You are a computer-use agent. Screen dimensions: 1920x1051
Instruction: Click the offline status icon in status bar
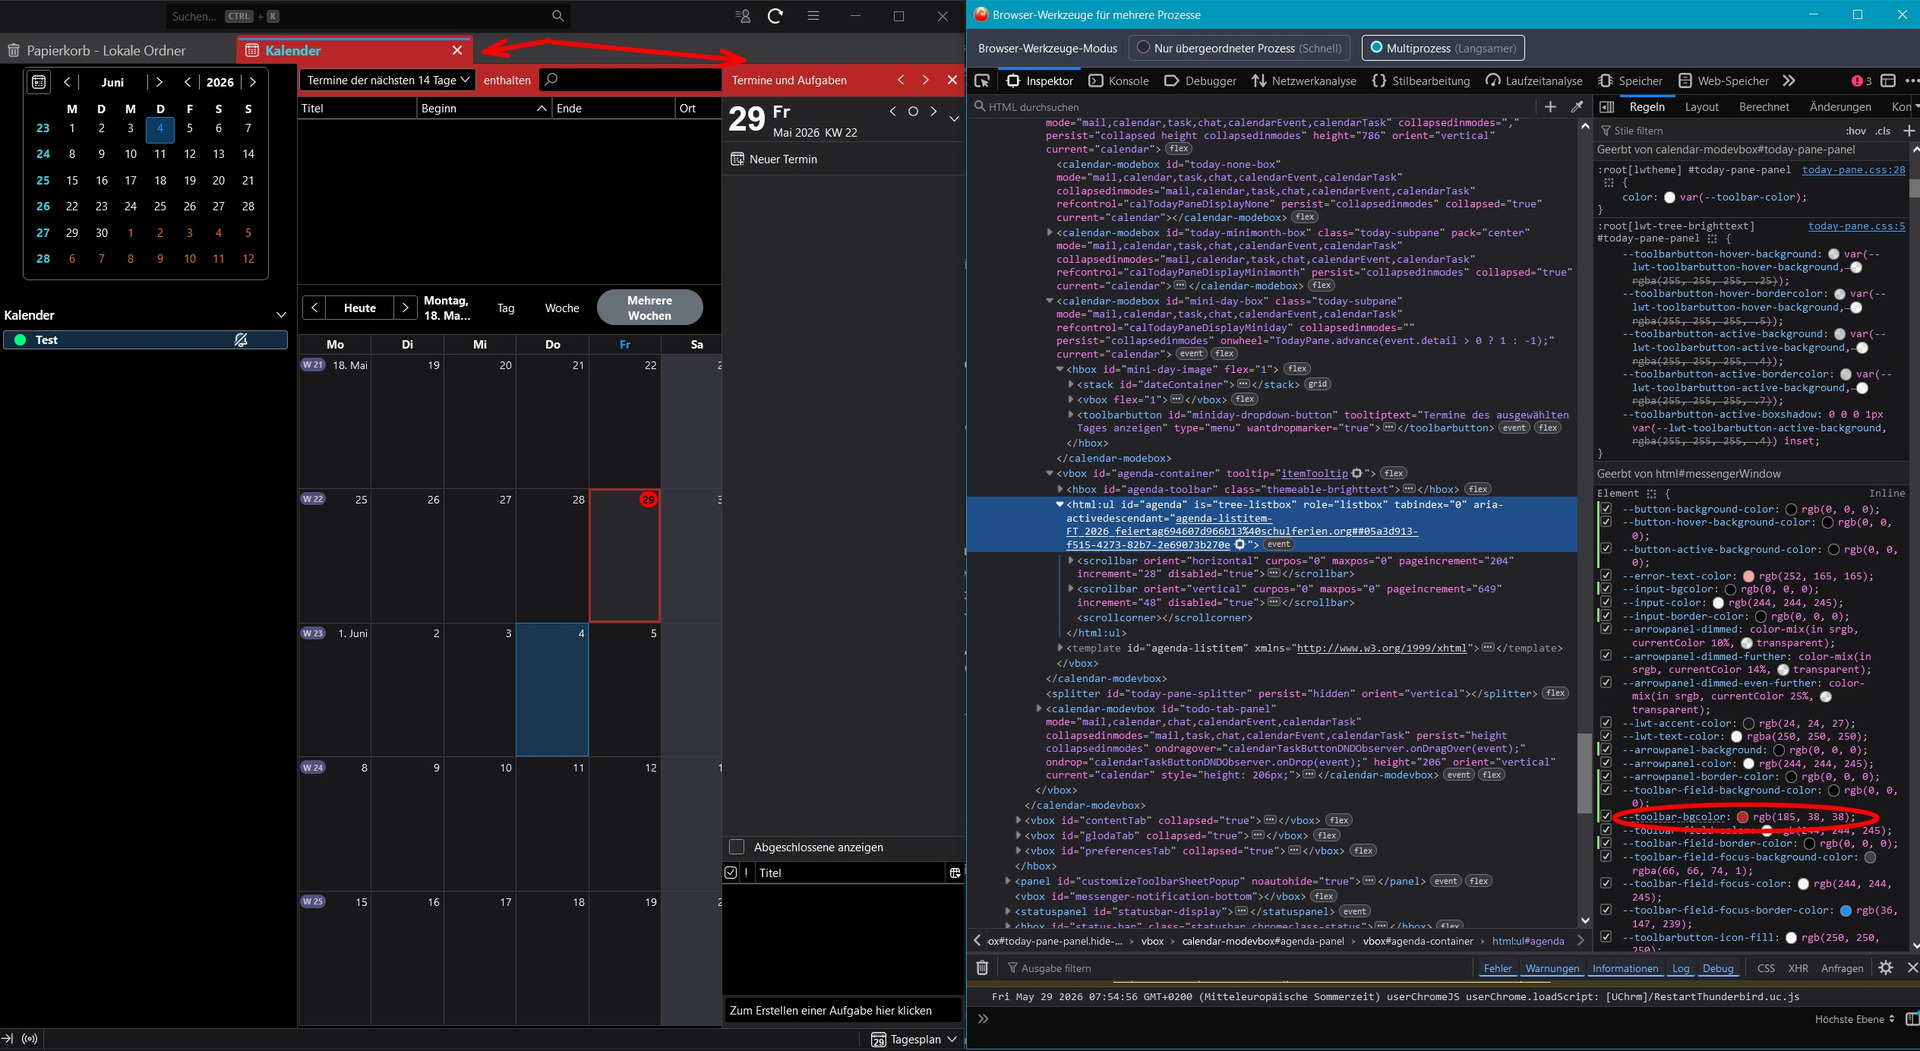coord(30,1039)
